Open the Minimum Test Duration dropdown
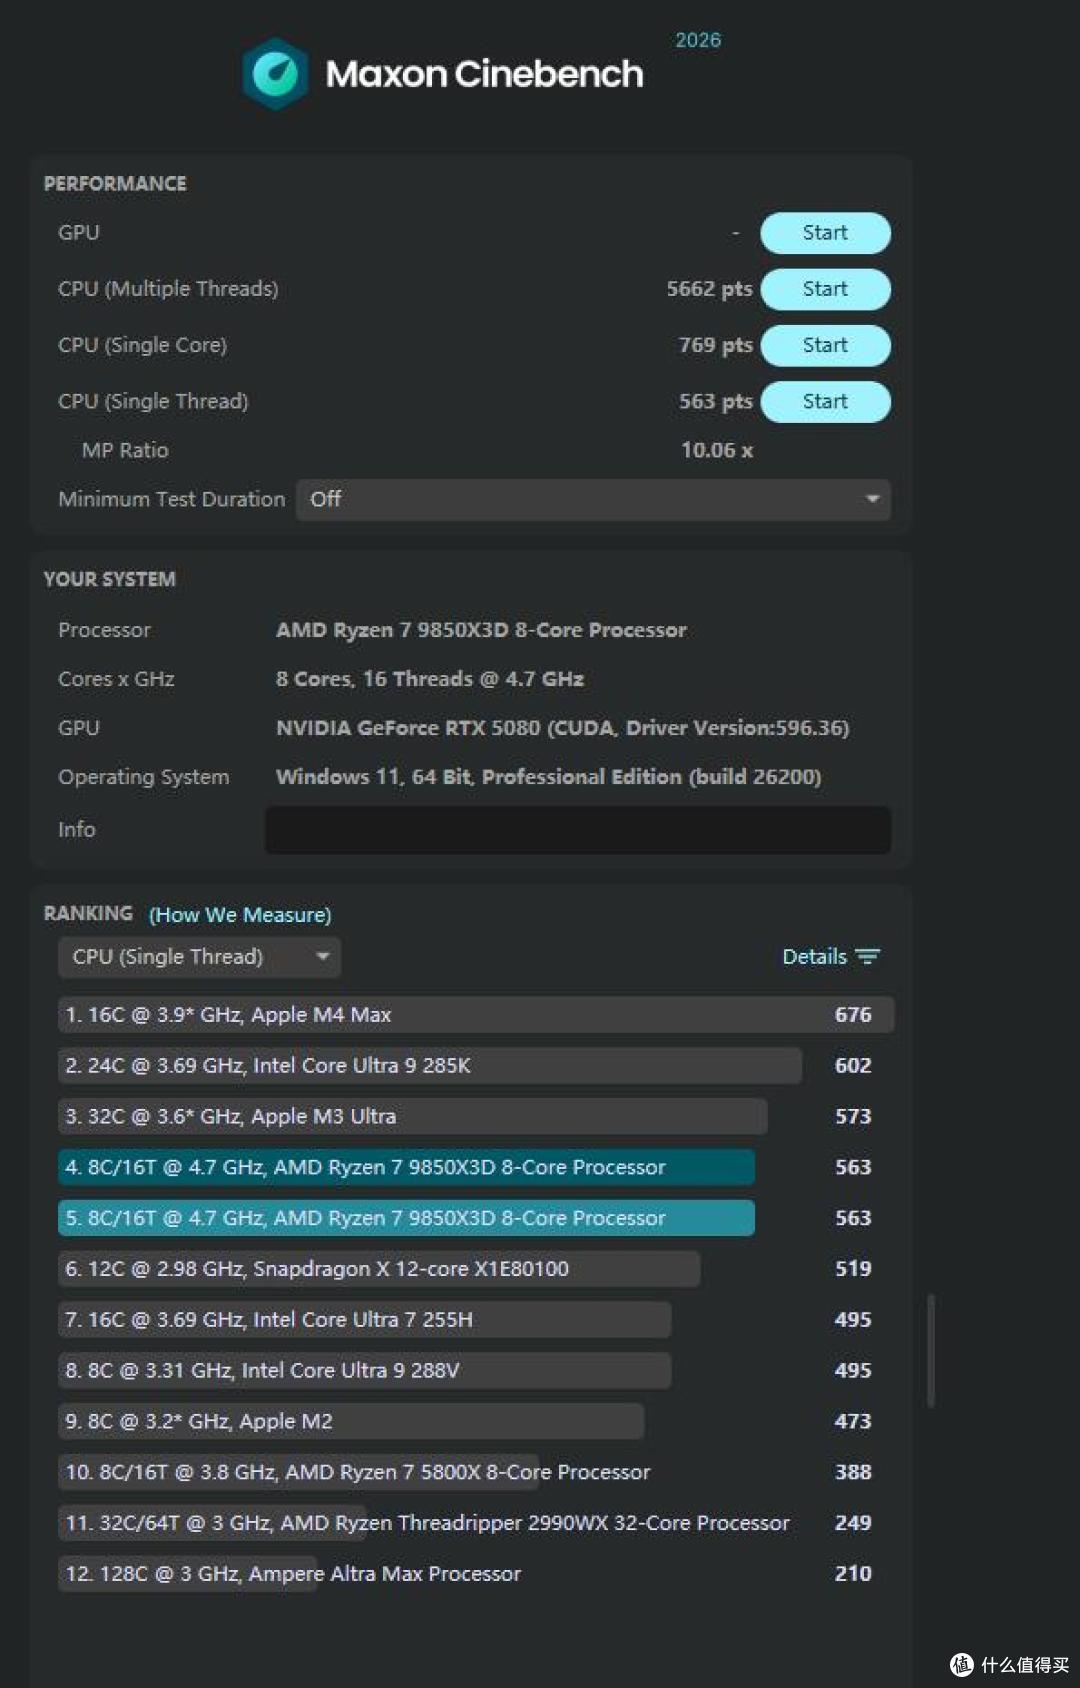1080x1688 pixels. click(593, 499)
